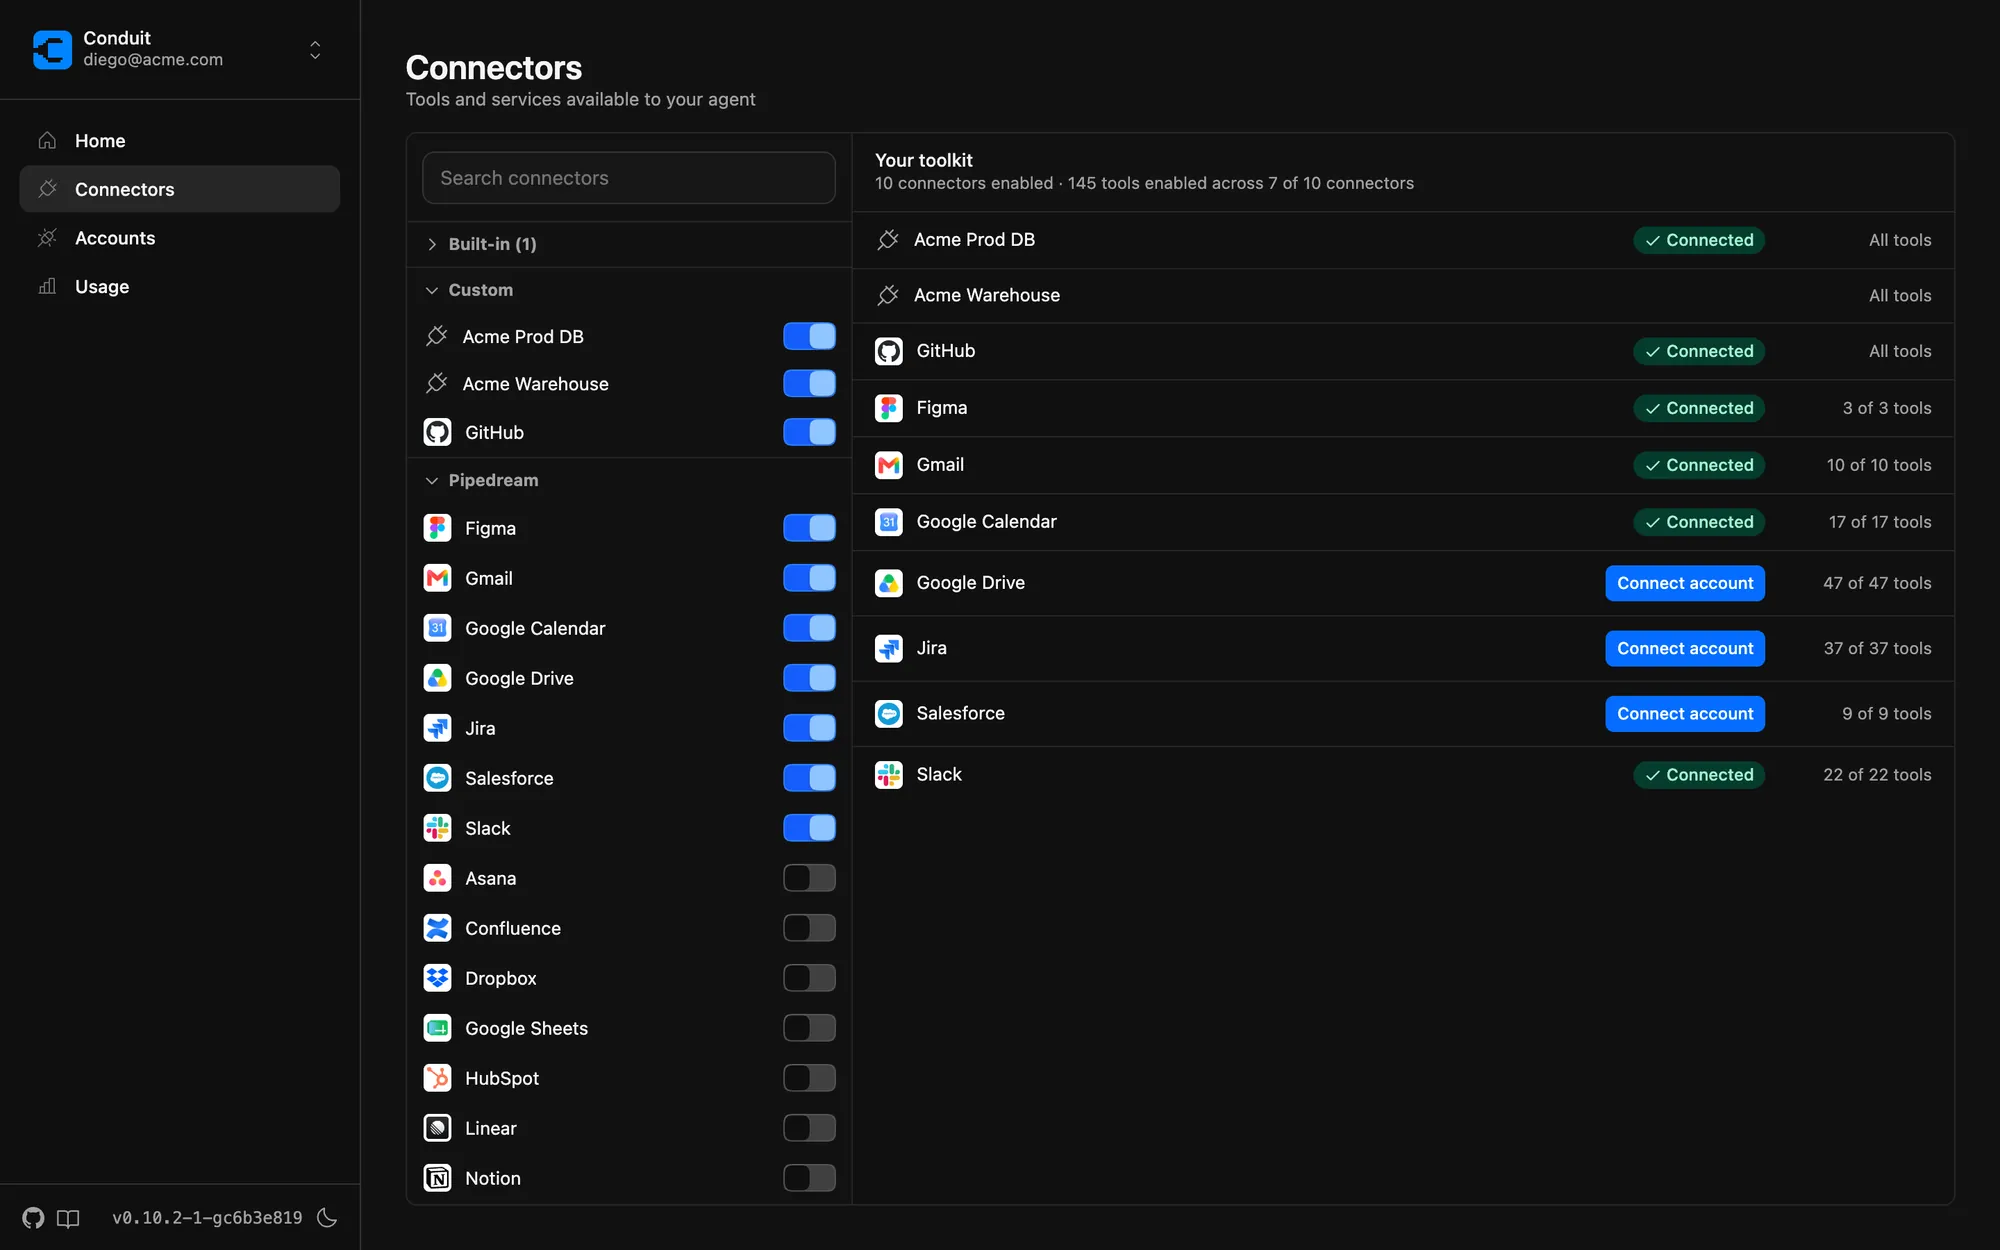Collapse the Custom section
The width and height of the screenshot is (2000, 1250).
tap(629, 290)
